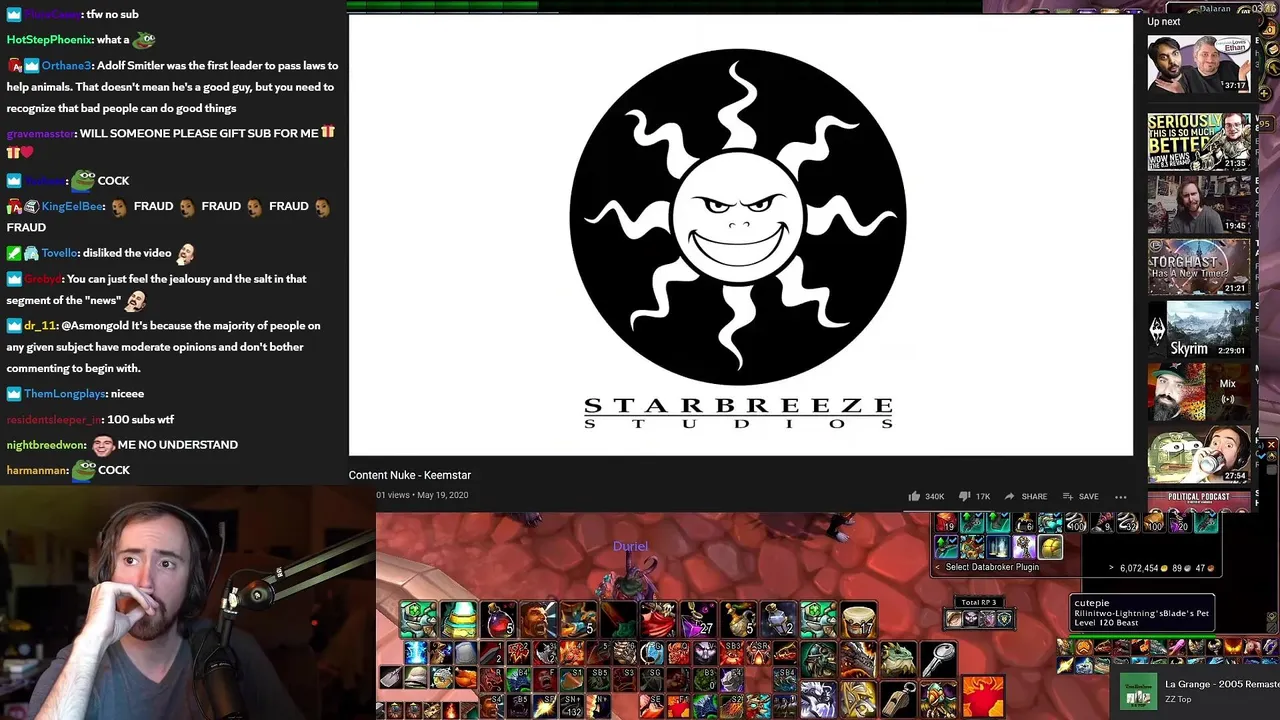Click the skull-in-red-cloak ability icon
The width and height of the screenshot is (1280, 720).
[x=659, y=620]
